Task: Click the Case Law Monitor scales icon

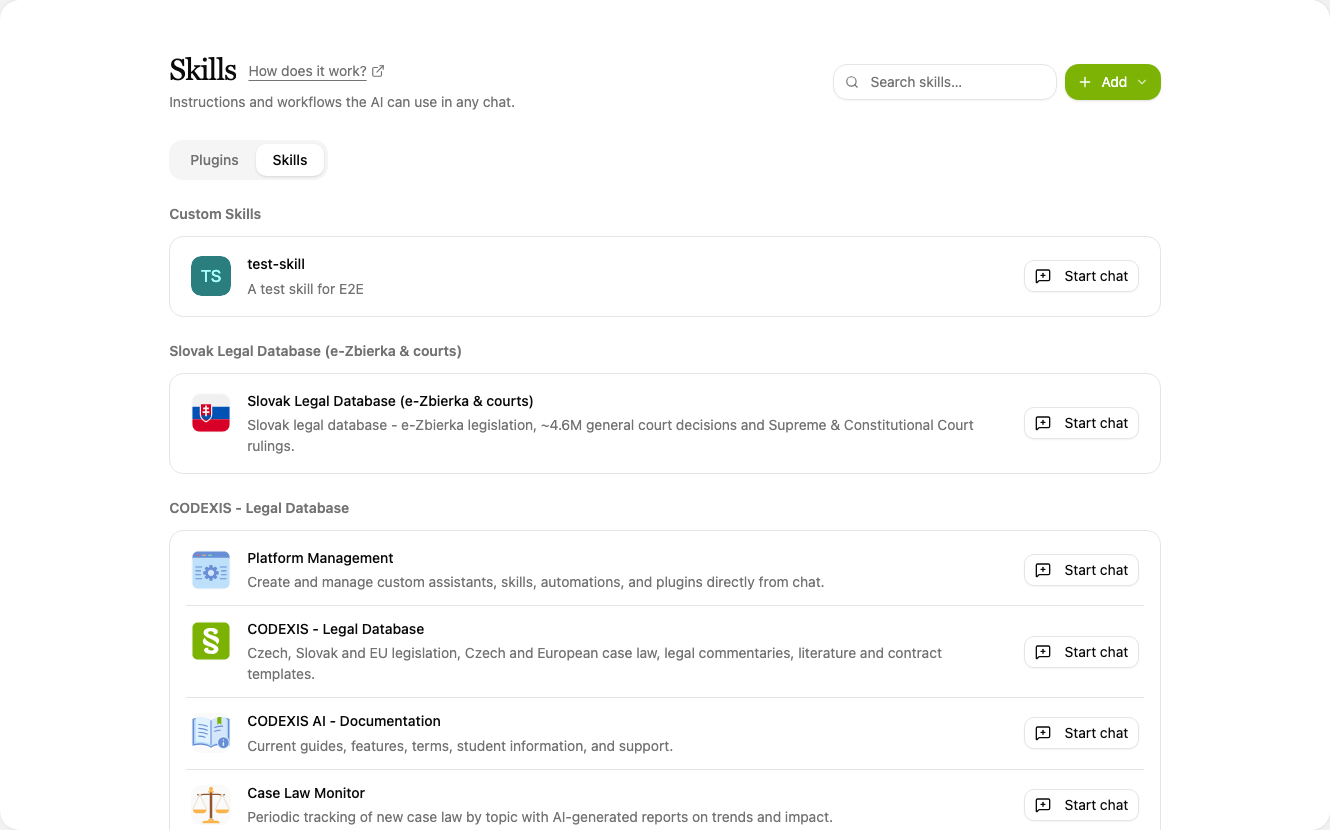Action: pyautogui.click(x=211, y=805)
